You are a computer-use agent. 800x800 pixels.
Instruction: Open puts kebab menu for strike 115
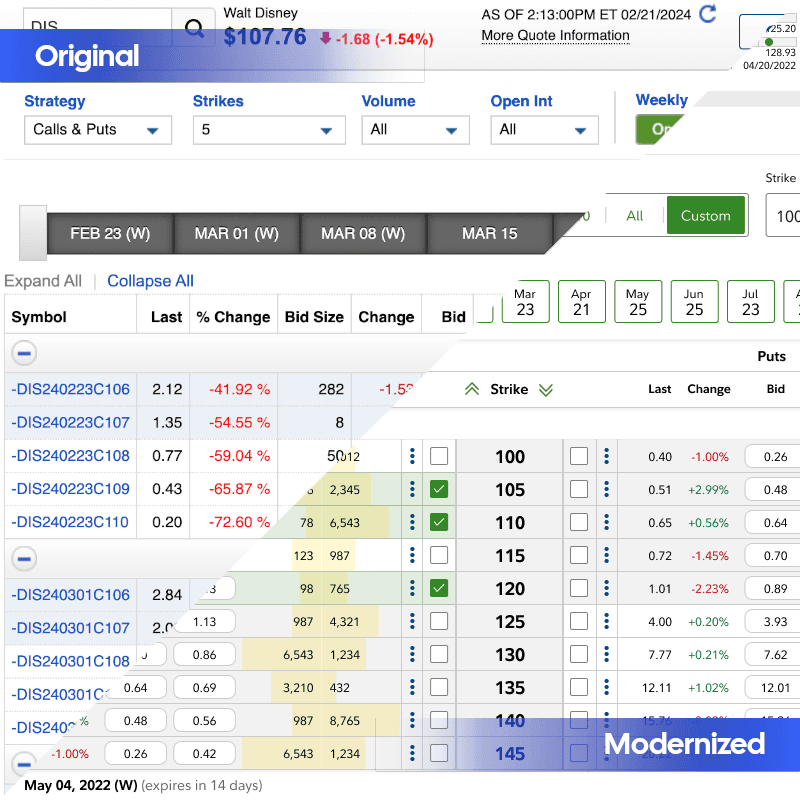click(607, 555)
